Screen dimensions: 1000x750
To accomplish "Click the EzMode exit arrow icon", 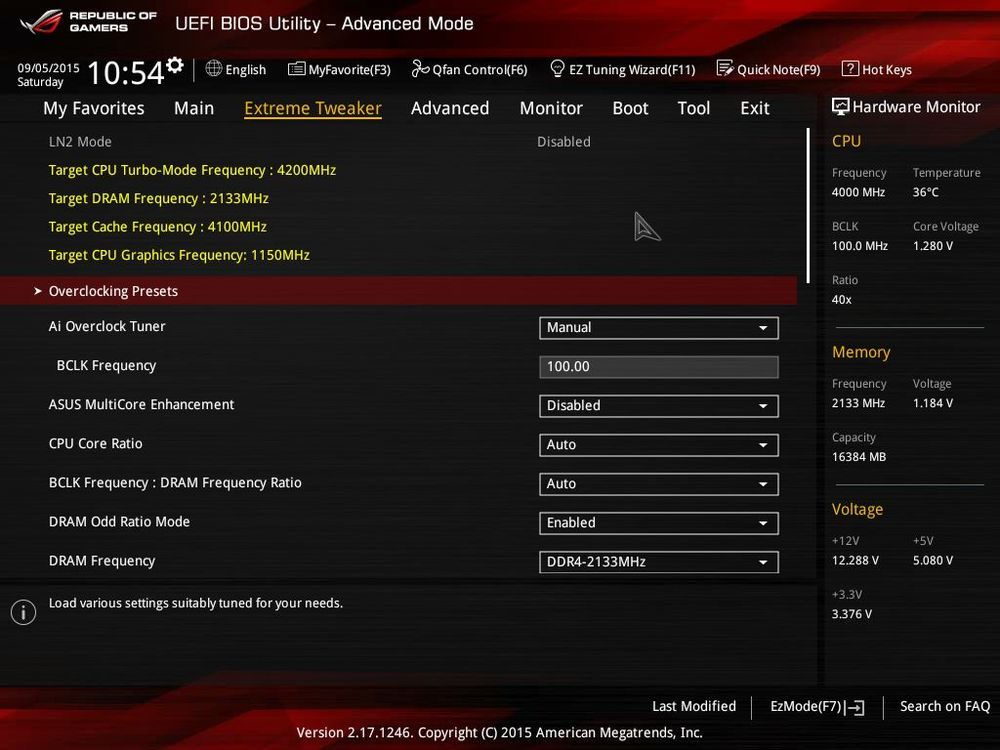I will coord(855,707).
